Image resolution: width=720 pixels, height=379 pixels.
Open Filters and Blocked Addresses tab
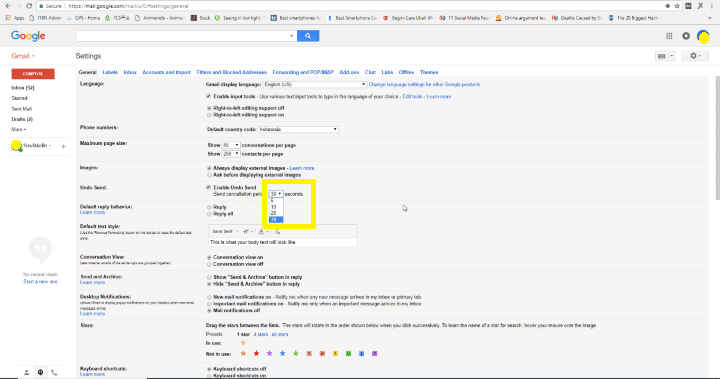tap(231, 72)
